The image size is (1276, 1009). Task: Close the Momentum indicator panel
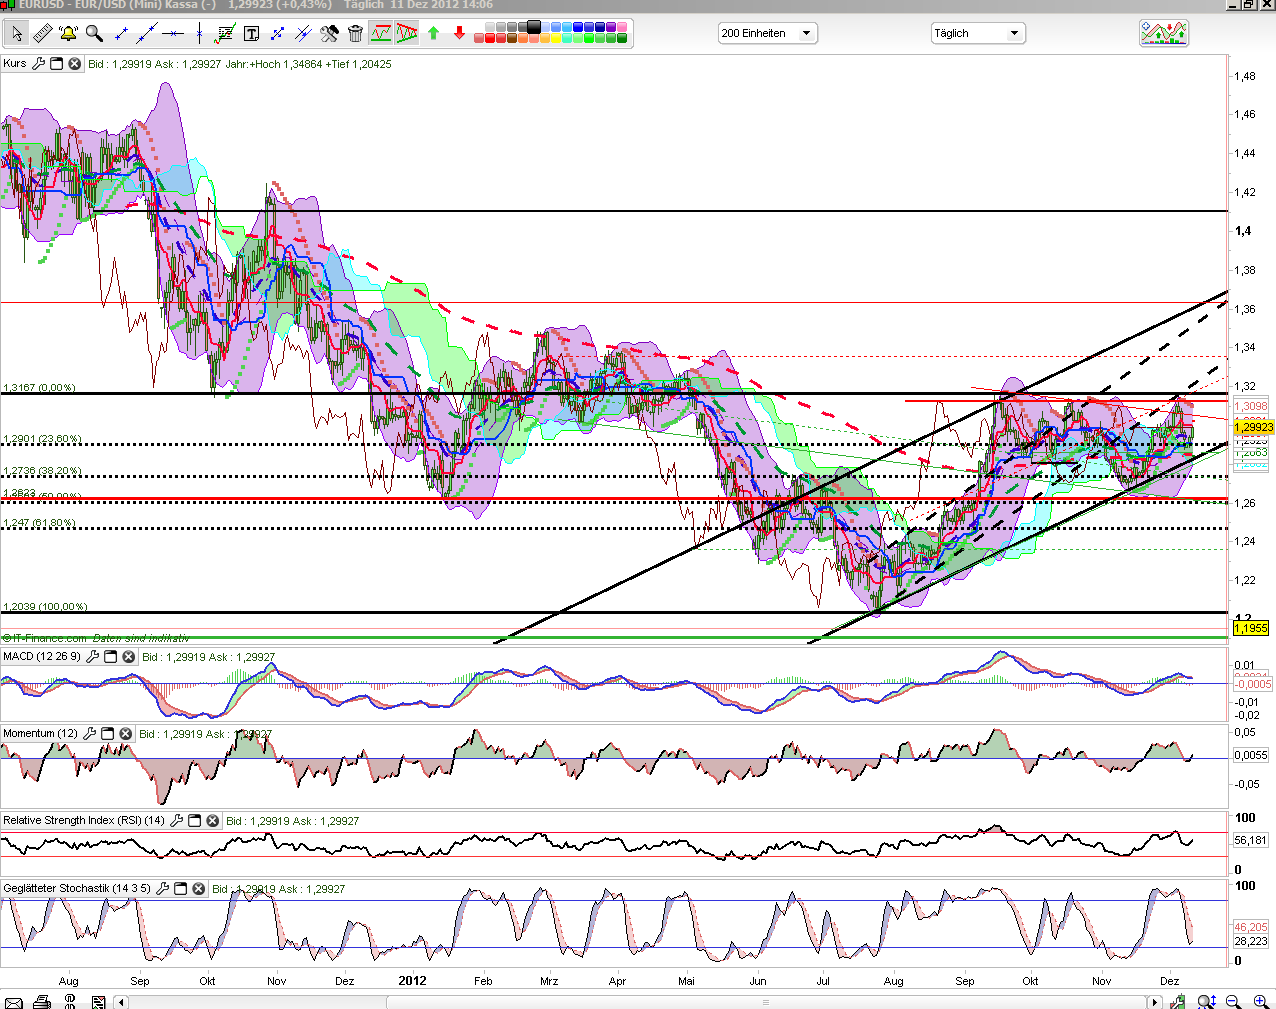pos(125,734)
